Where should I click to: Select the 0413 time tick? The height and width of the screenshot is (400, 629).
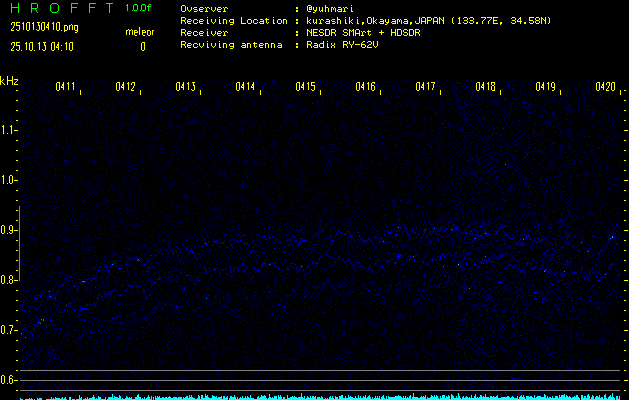[186, 88]
